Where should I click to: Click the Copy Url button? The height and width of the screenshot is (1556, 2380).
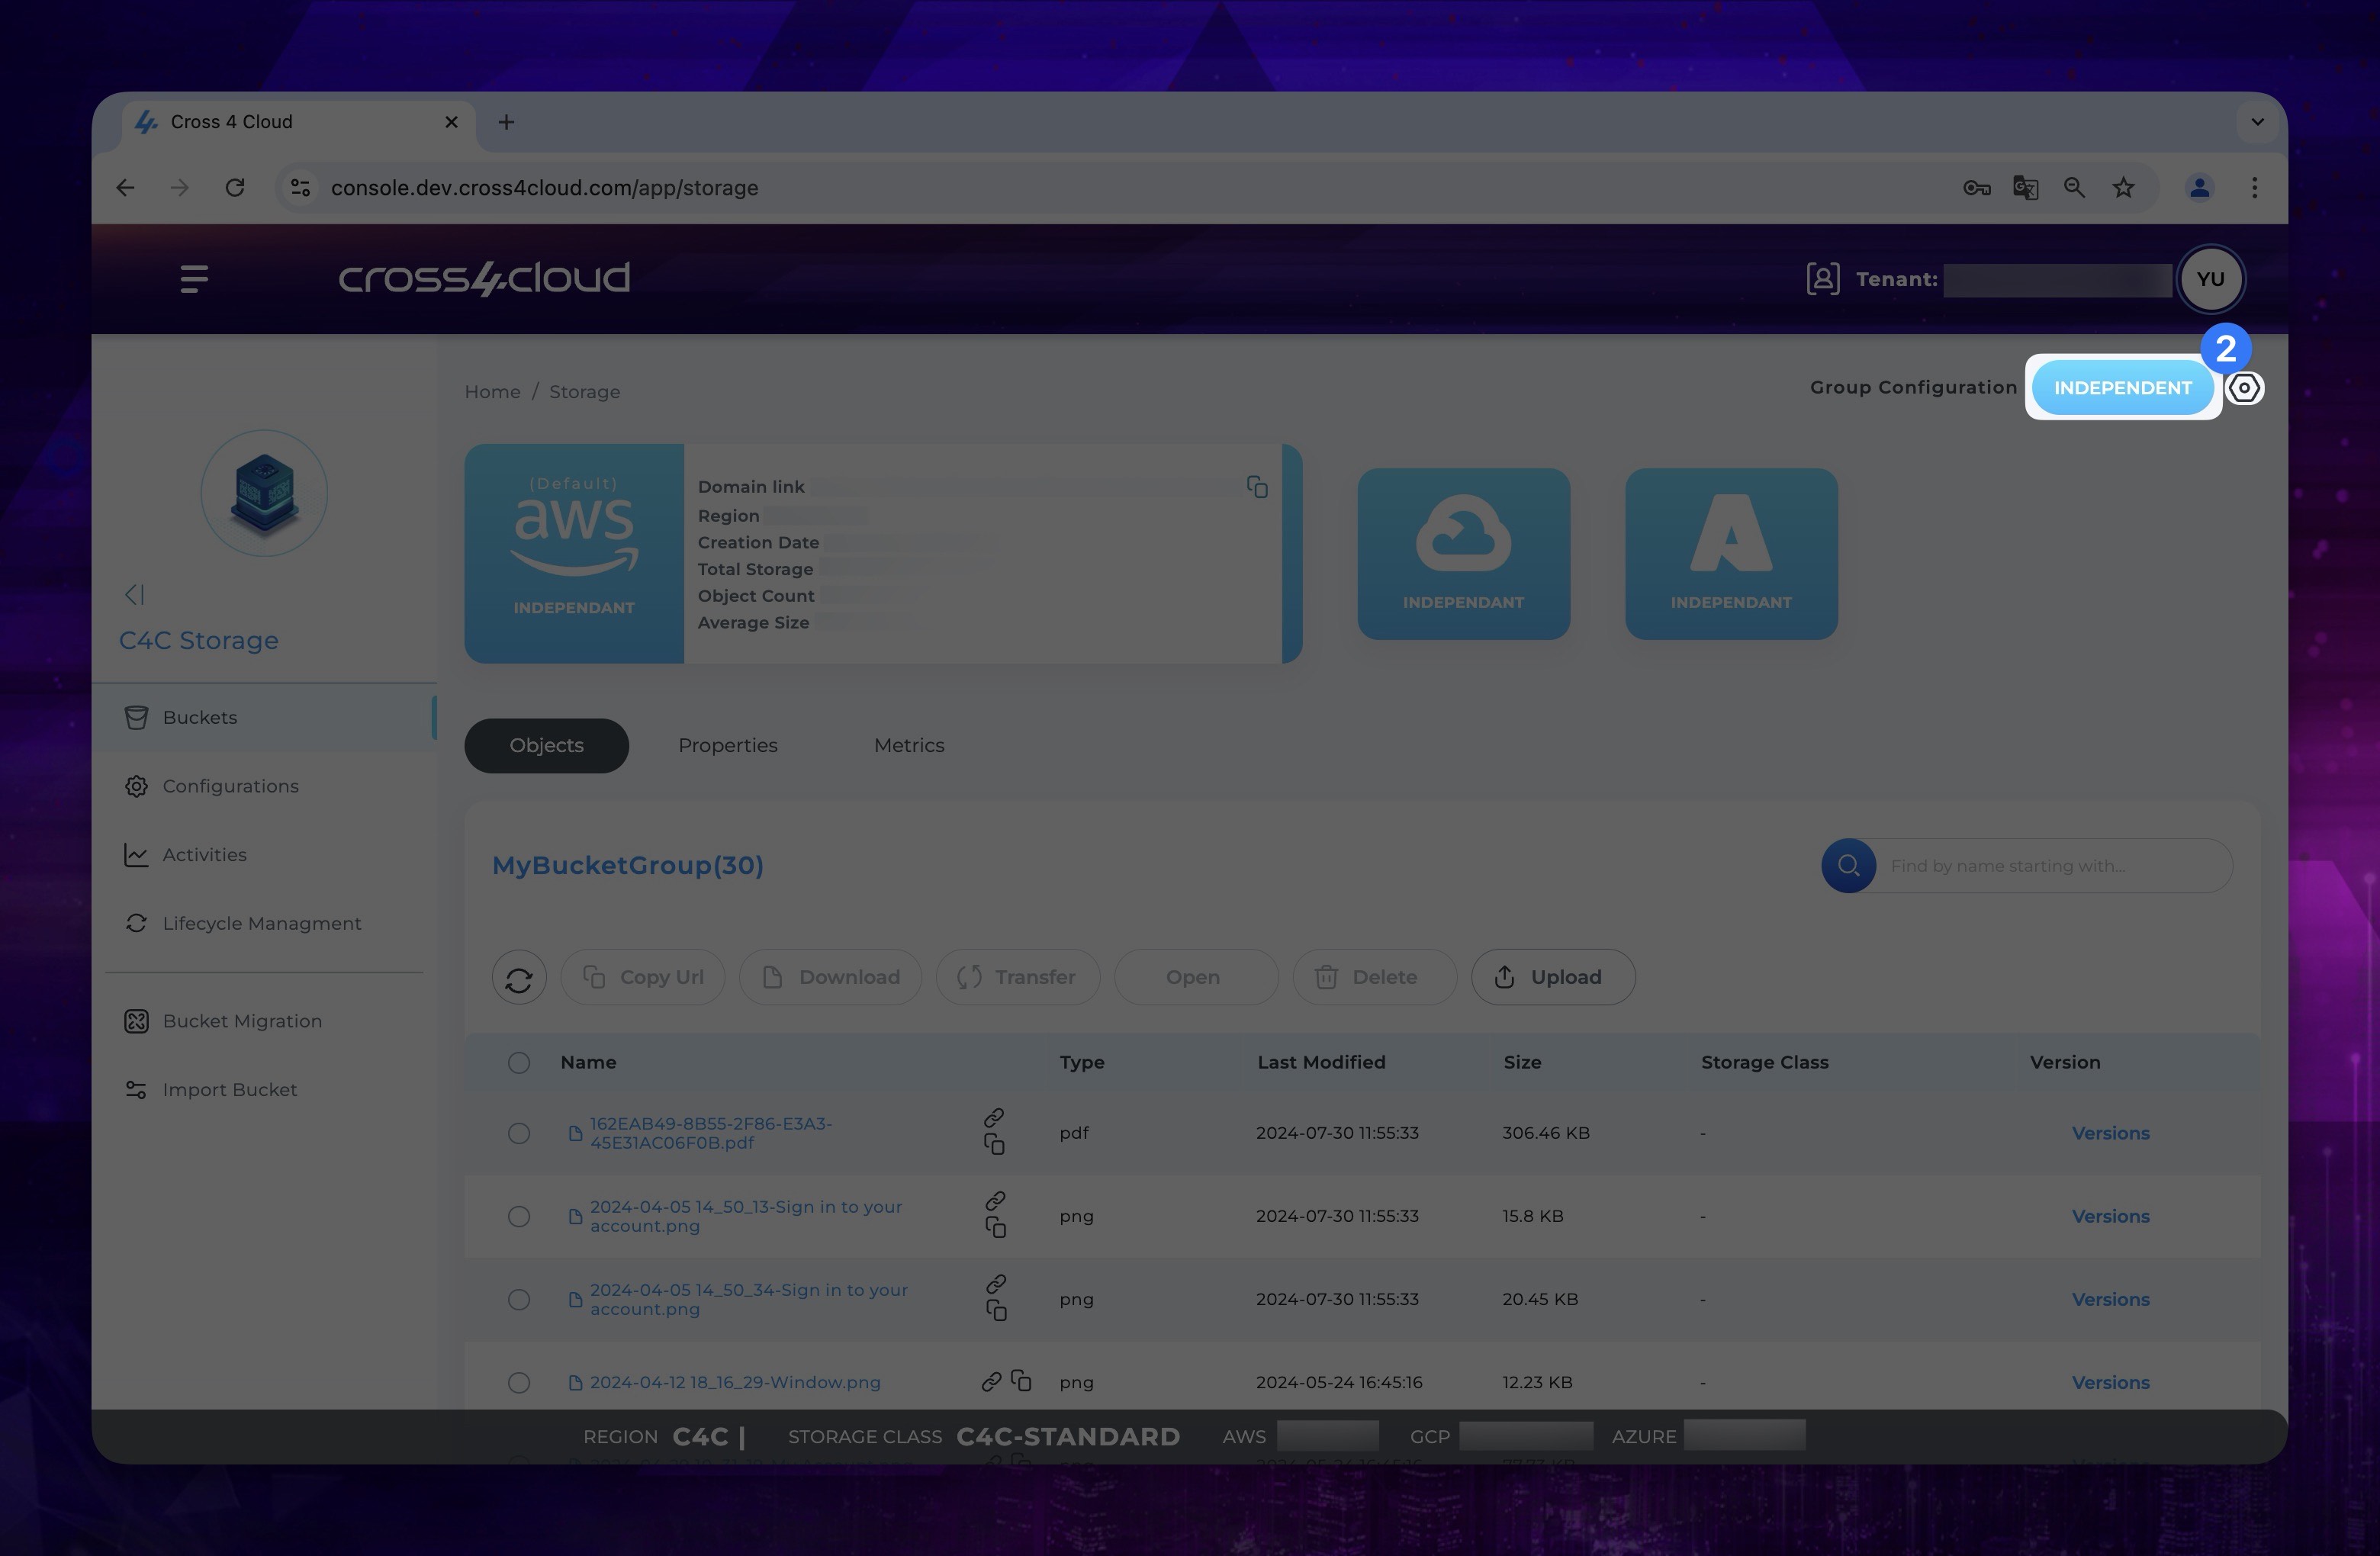coord(643,978)
